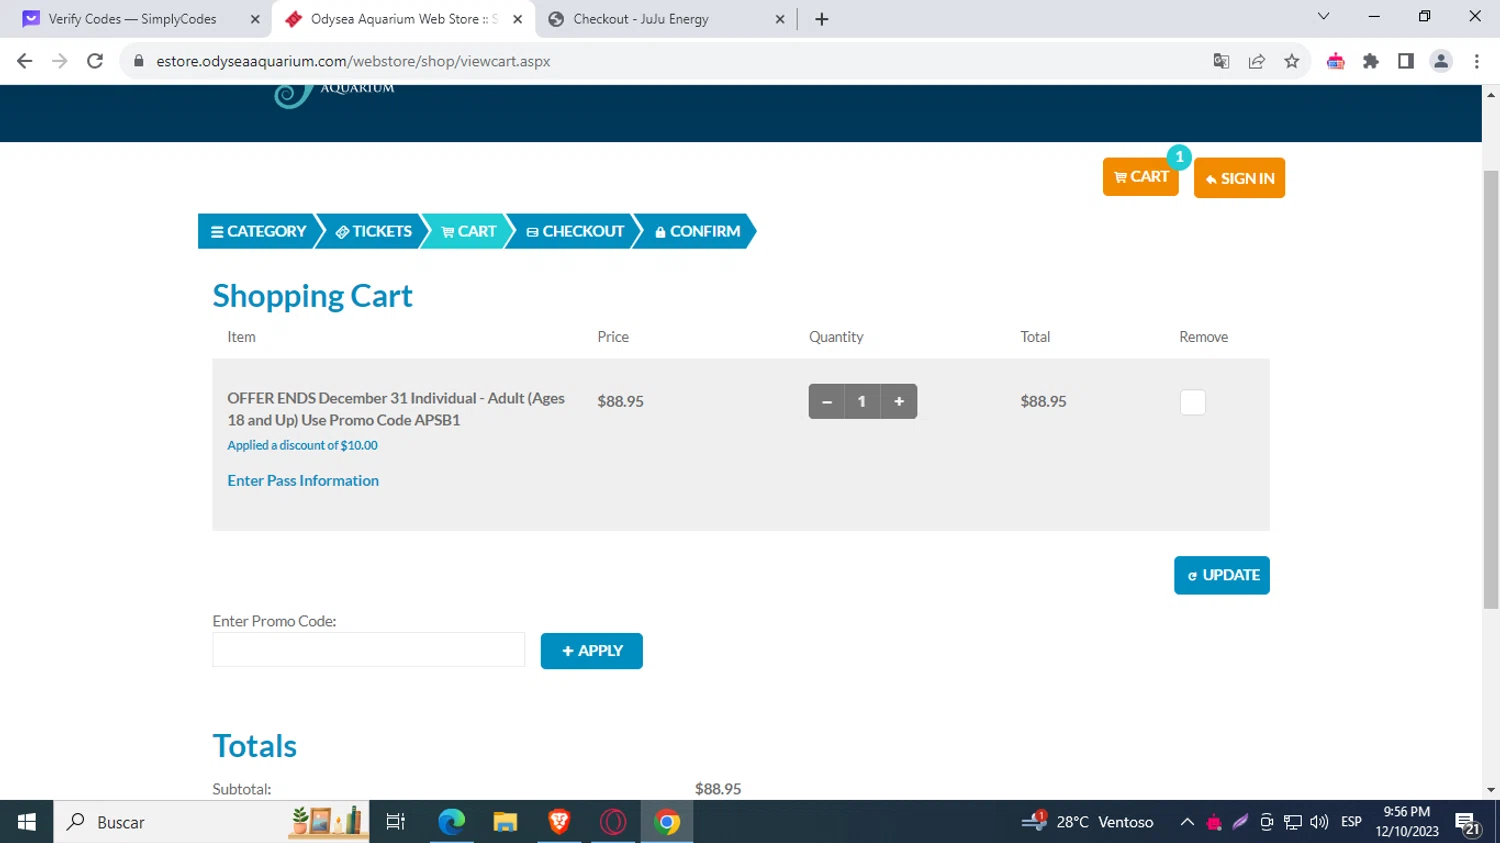
Task: Go to the CATEGORY step
Action: [x=258, y=231]
